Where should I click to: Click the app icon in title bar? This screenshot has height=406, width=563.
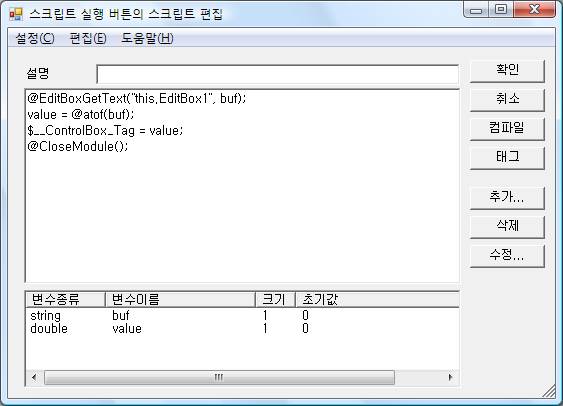[16, 14]
